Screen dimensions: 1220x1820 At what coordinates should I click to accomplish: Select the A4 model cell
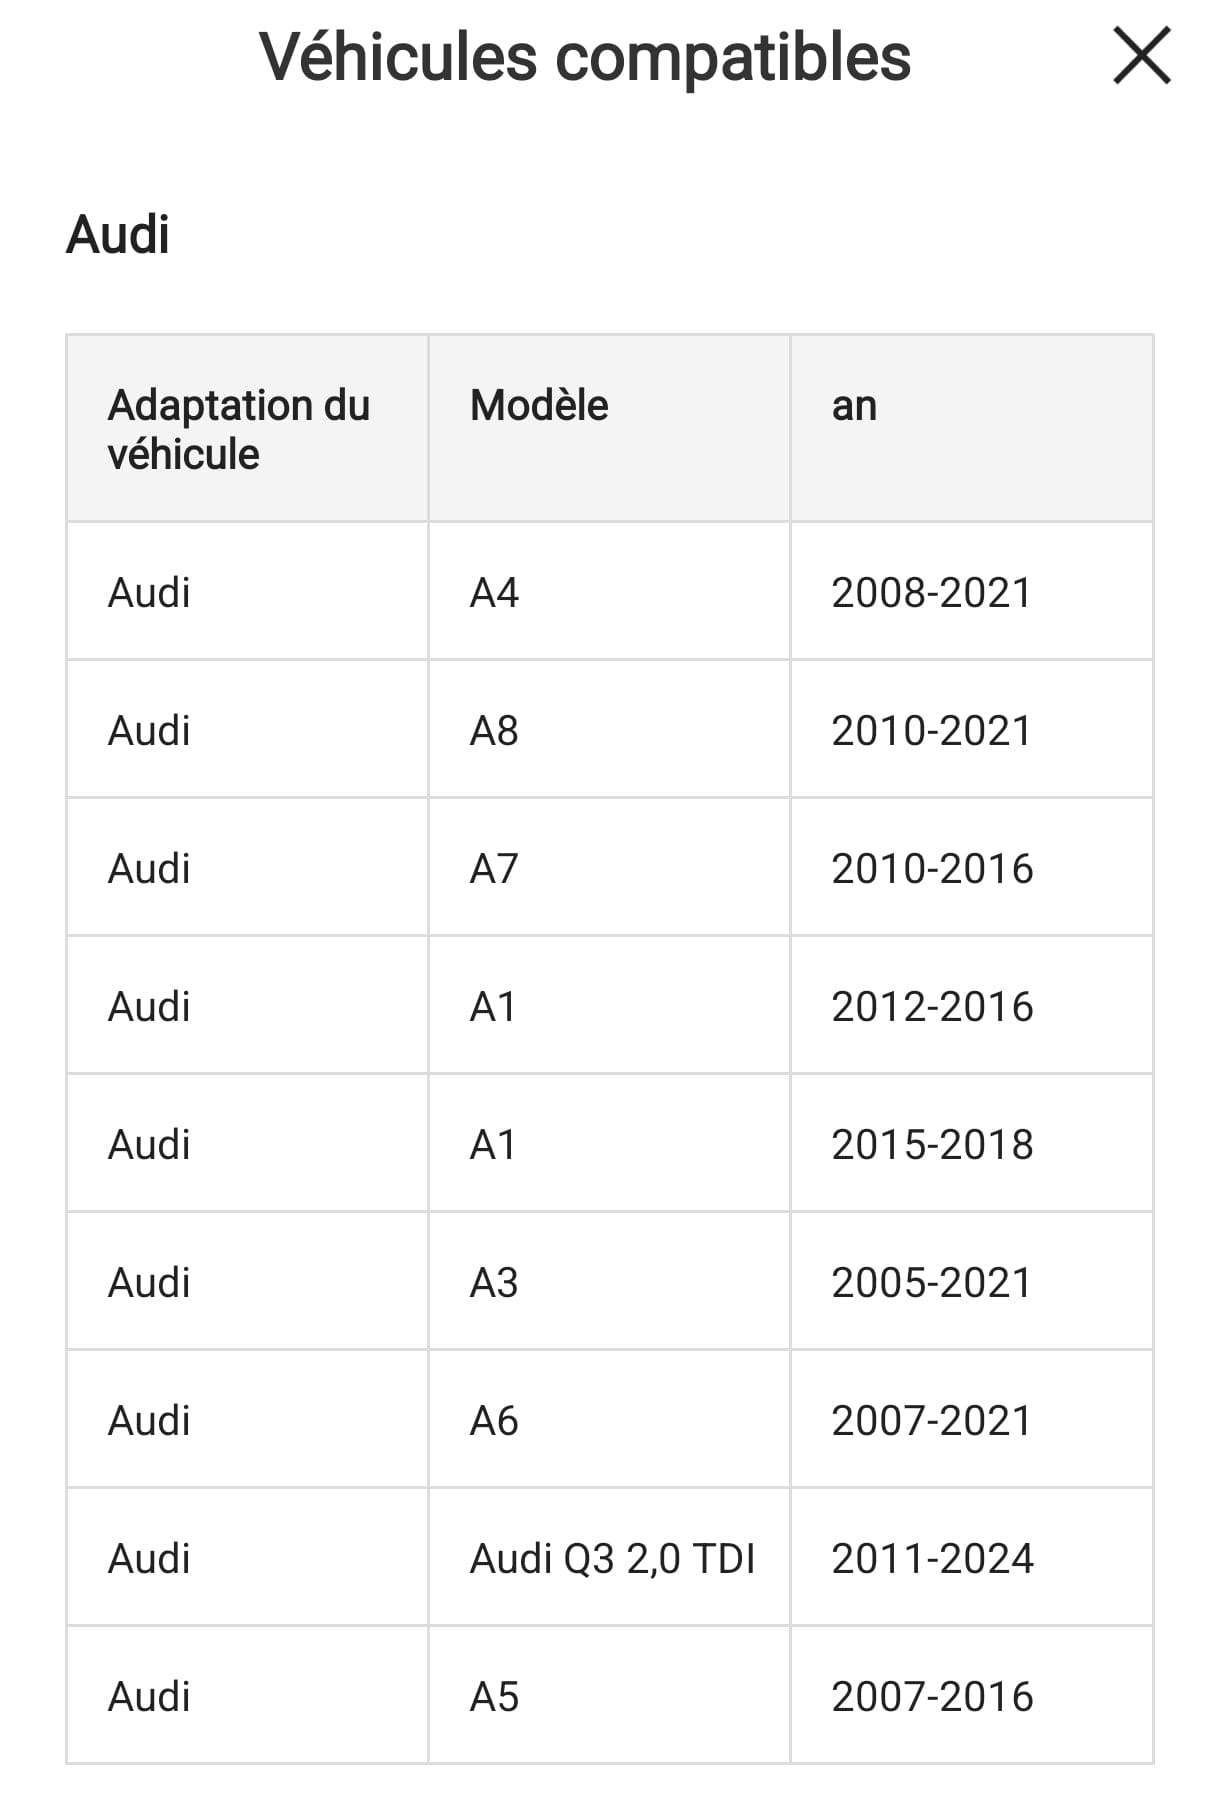[494, 593]
